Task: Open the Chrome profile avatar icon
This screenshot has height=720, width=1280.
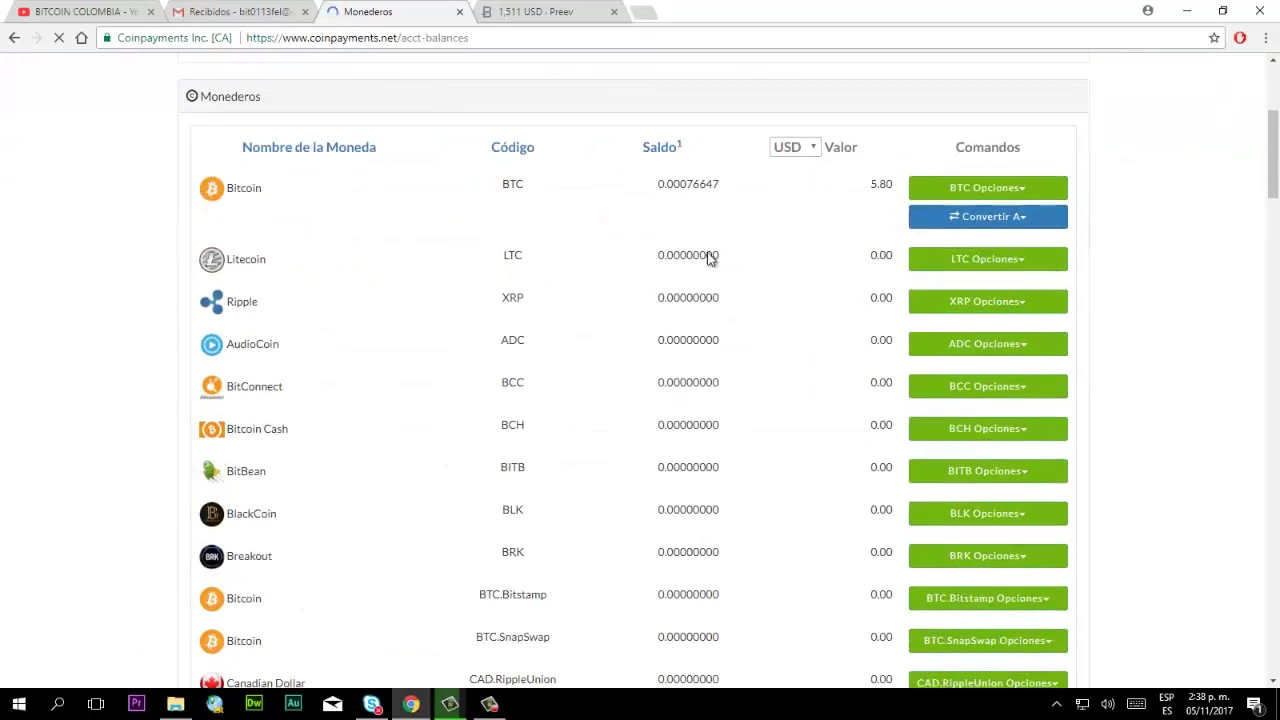Action: (1148, 11)
